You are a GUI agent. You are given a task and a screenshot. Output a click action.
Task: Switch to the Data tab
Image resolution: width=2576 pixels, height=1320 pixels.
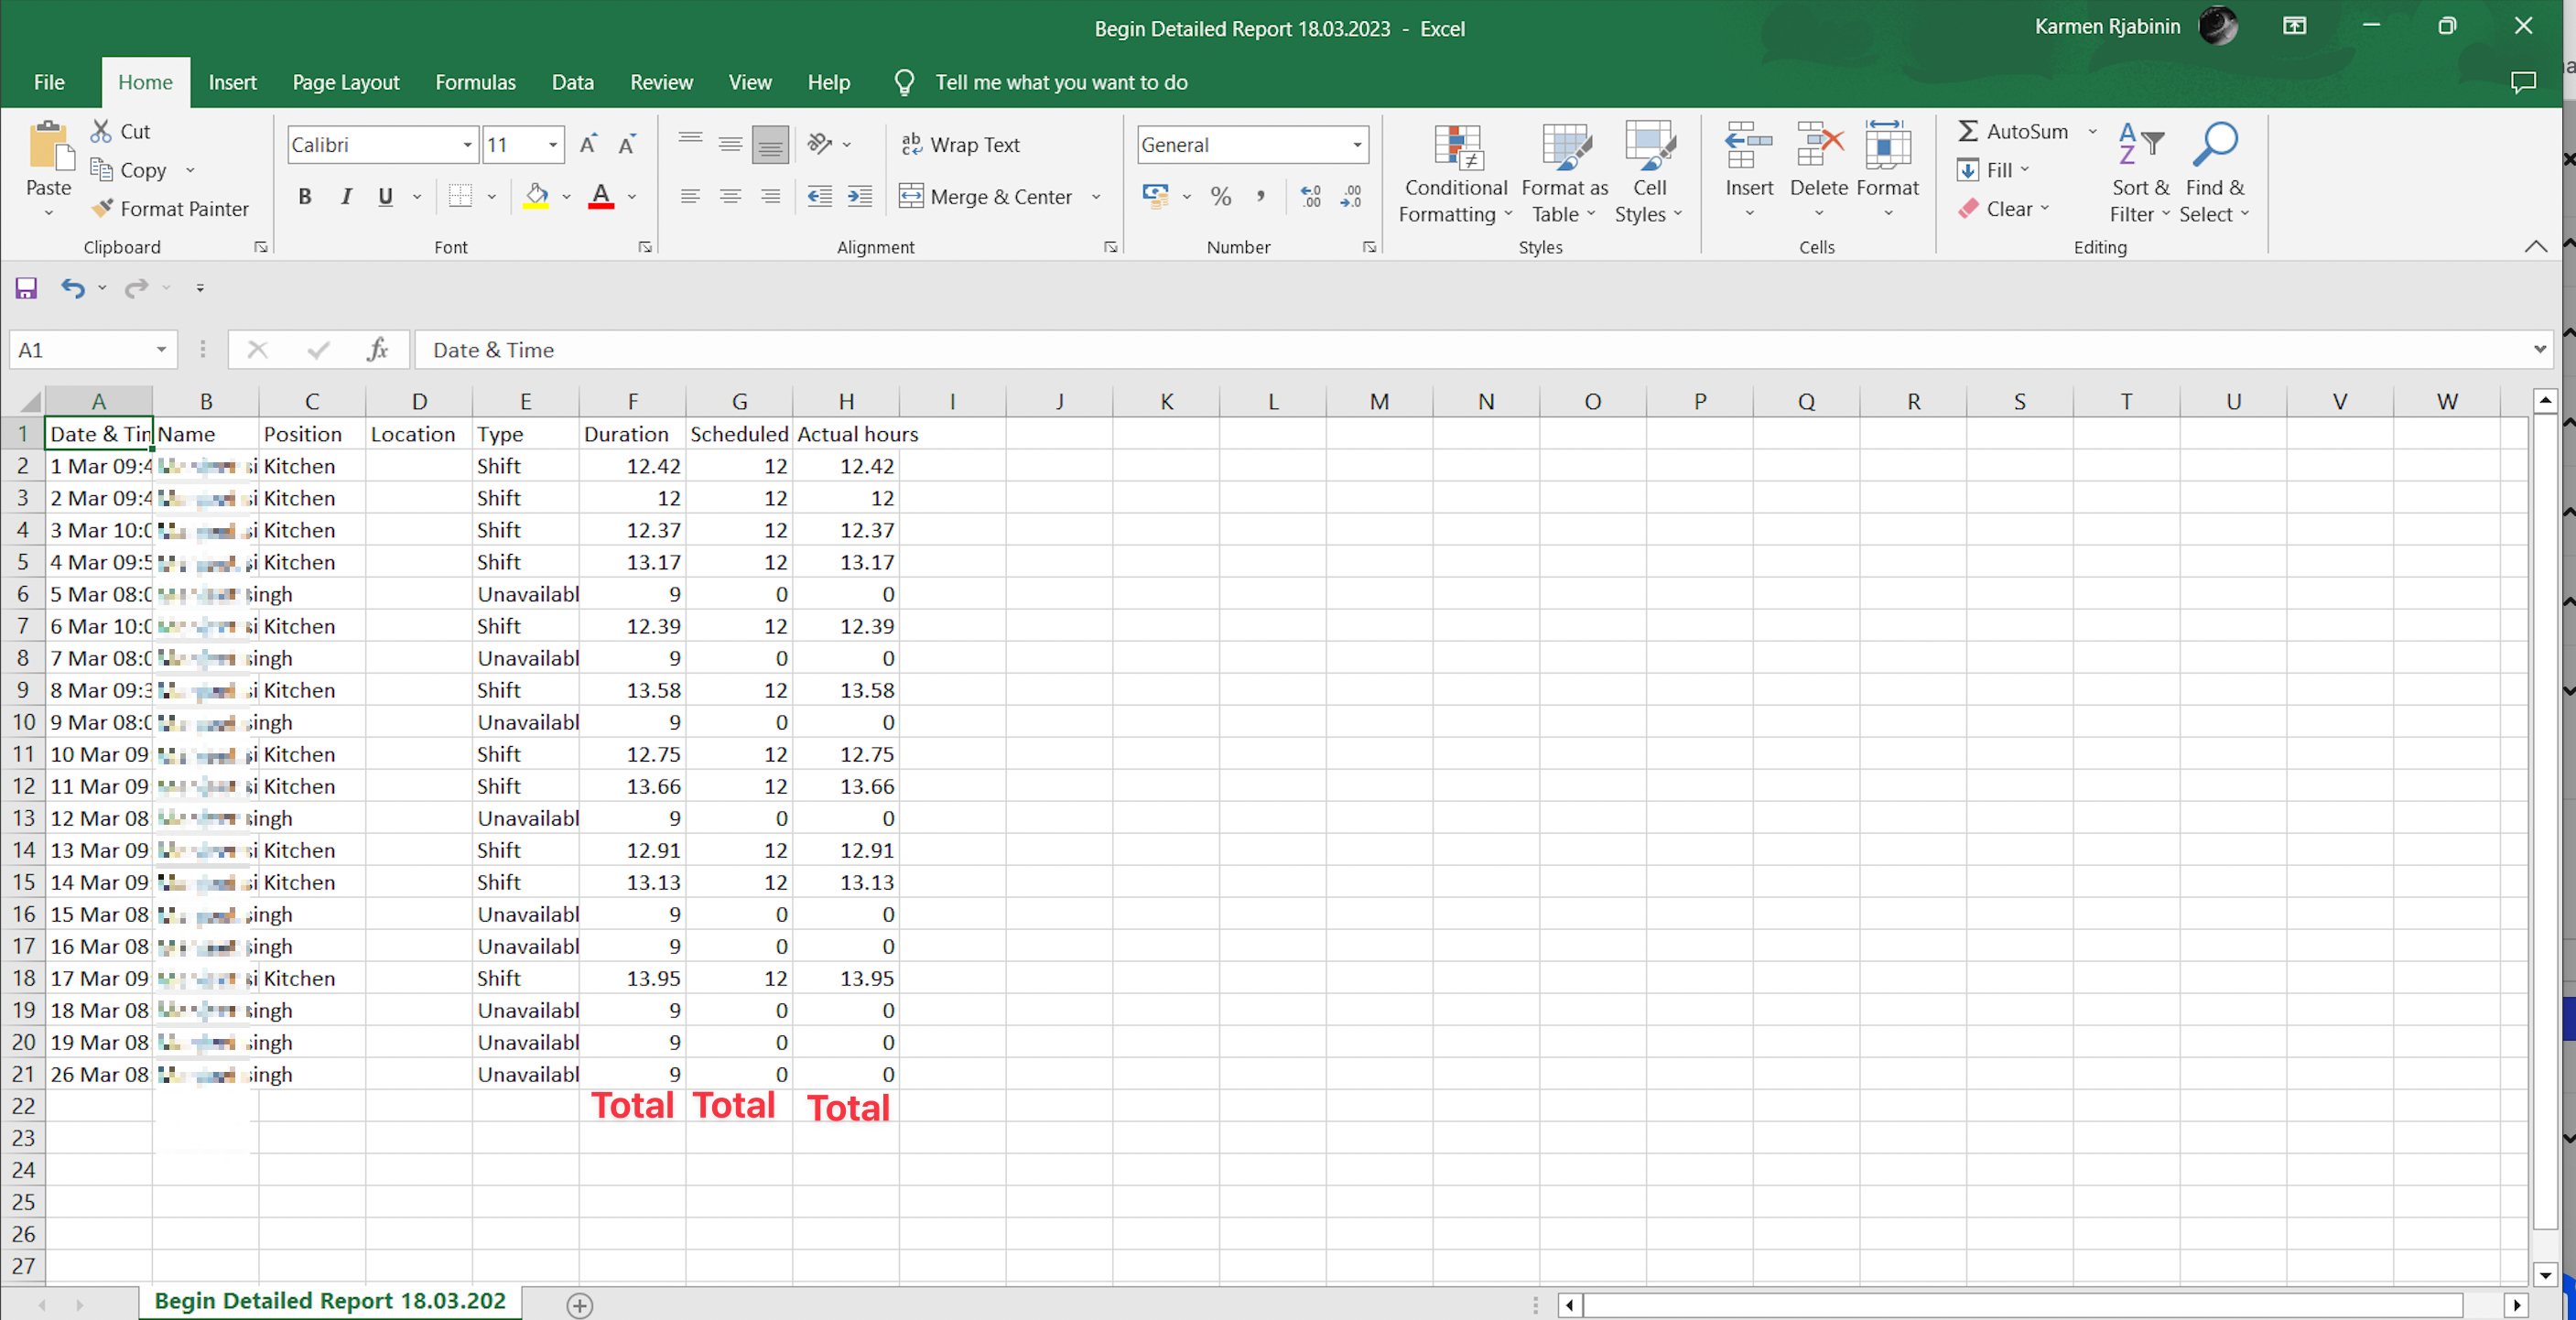[572, 82]
